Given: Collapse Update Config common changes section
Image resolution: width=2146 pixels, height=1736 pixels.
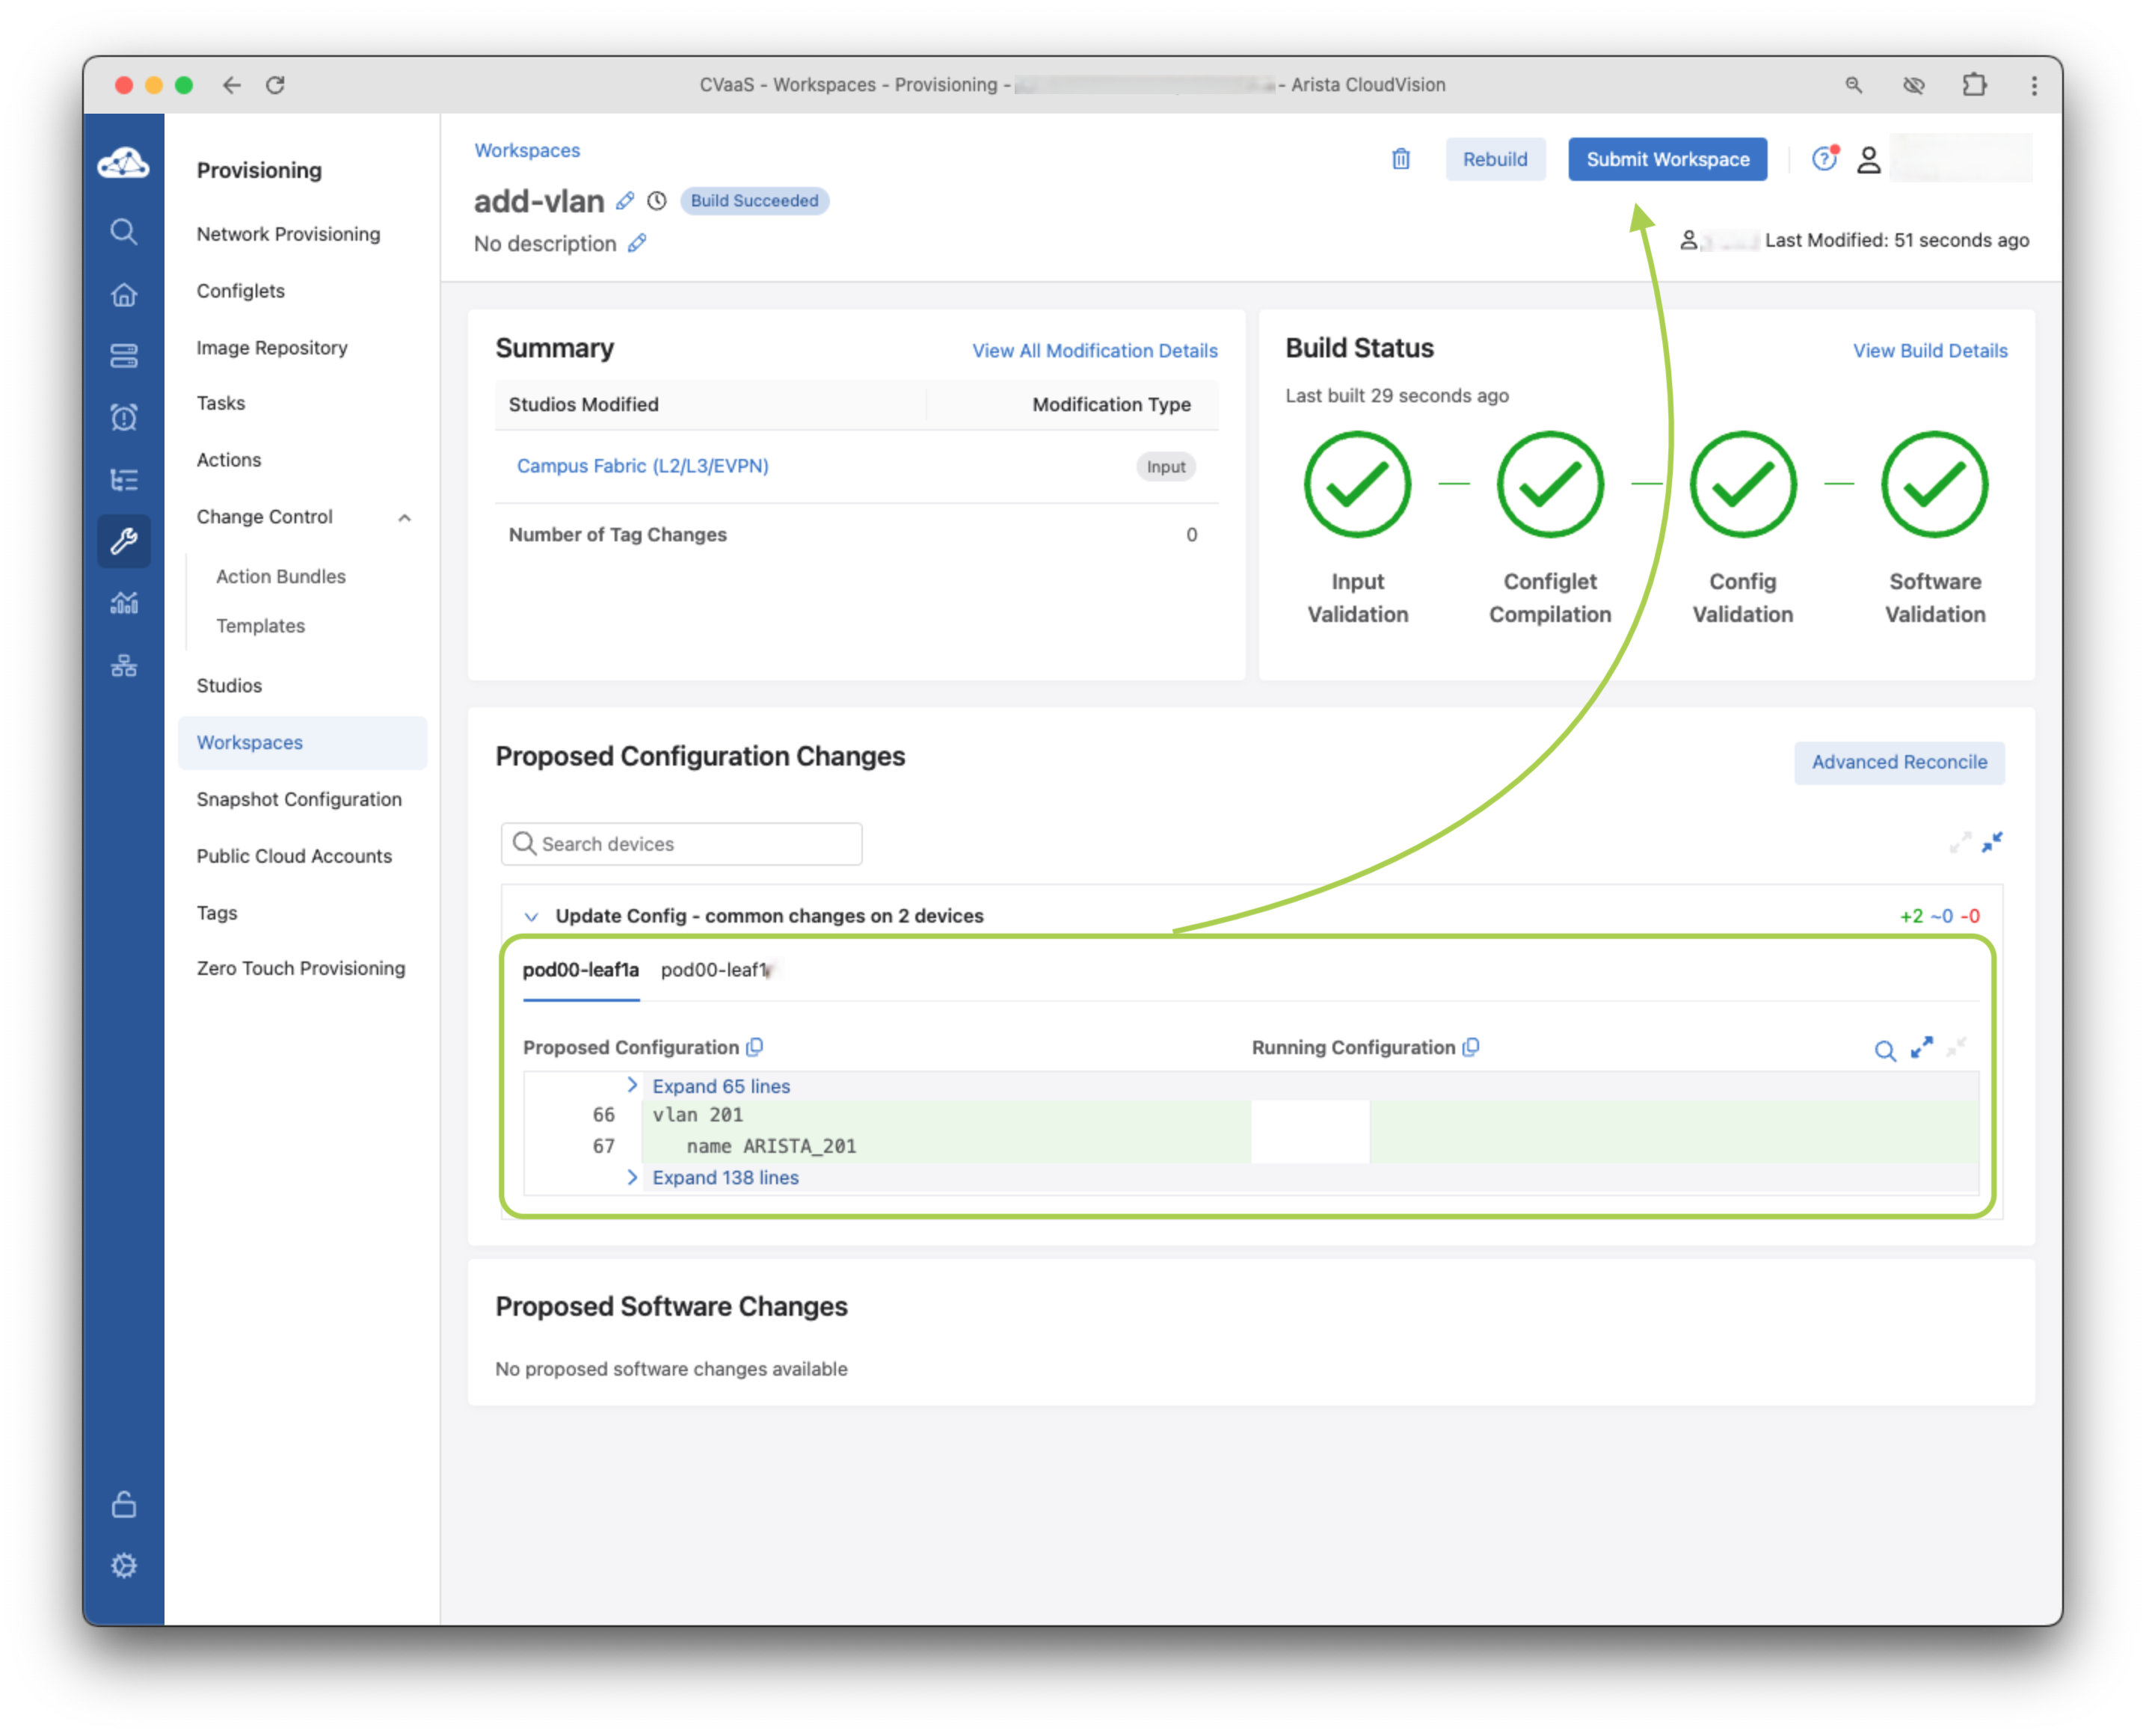Looking at the screenshot, I should pos(531,916).
